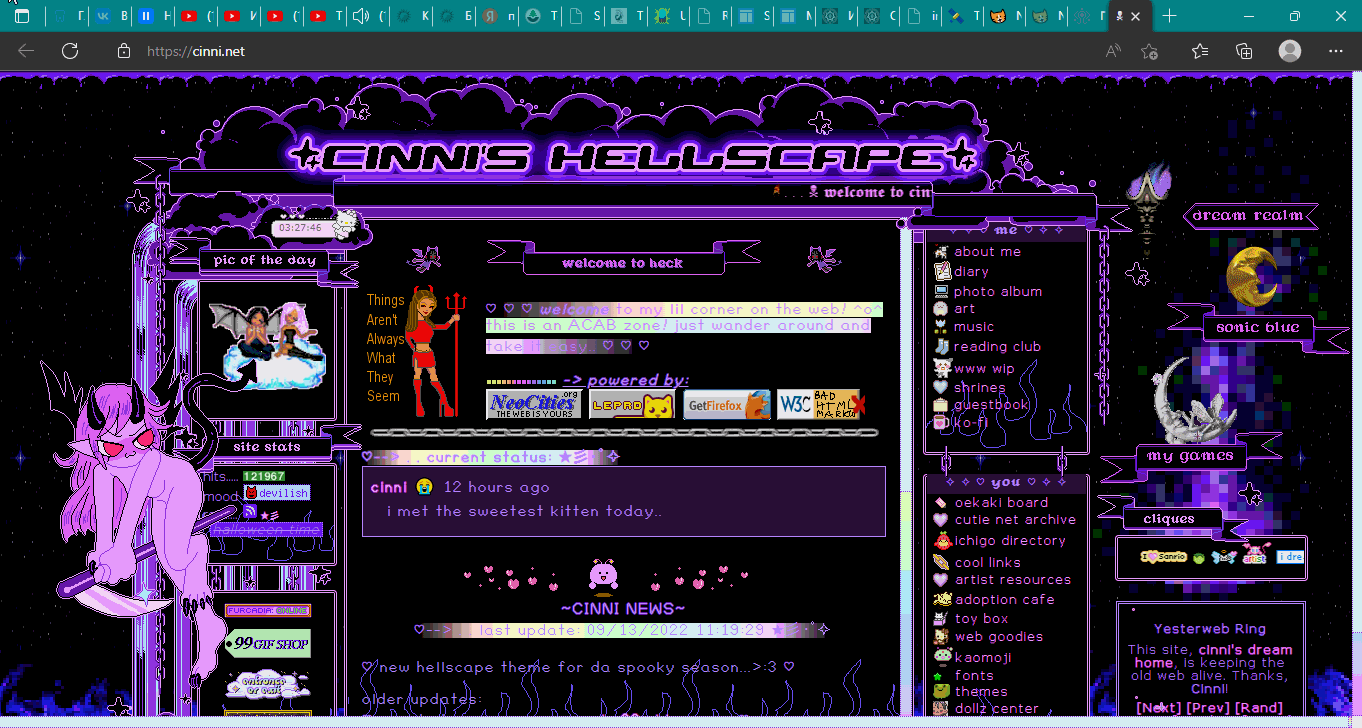This screenshot has height=728, width=1362.
Task: Add this page to favorites
Action: point(1149,51)
